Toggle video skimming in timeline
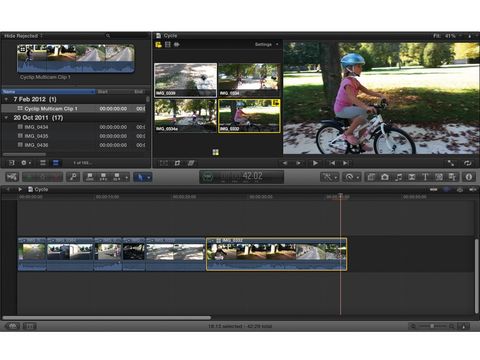Screen dimensions: 480x360 pos(433,189)
